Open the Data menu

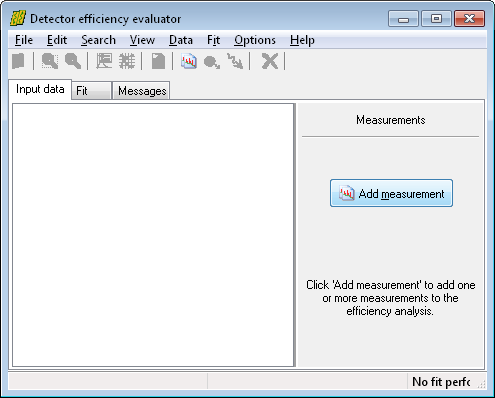181,40
